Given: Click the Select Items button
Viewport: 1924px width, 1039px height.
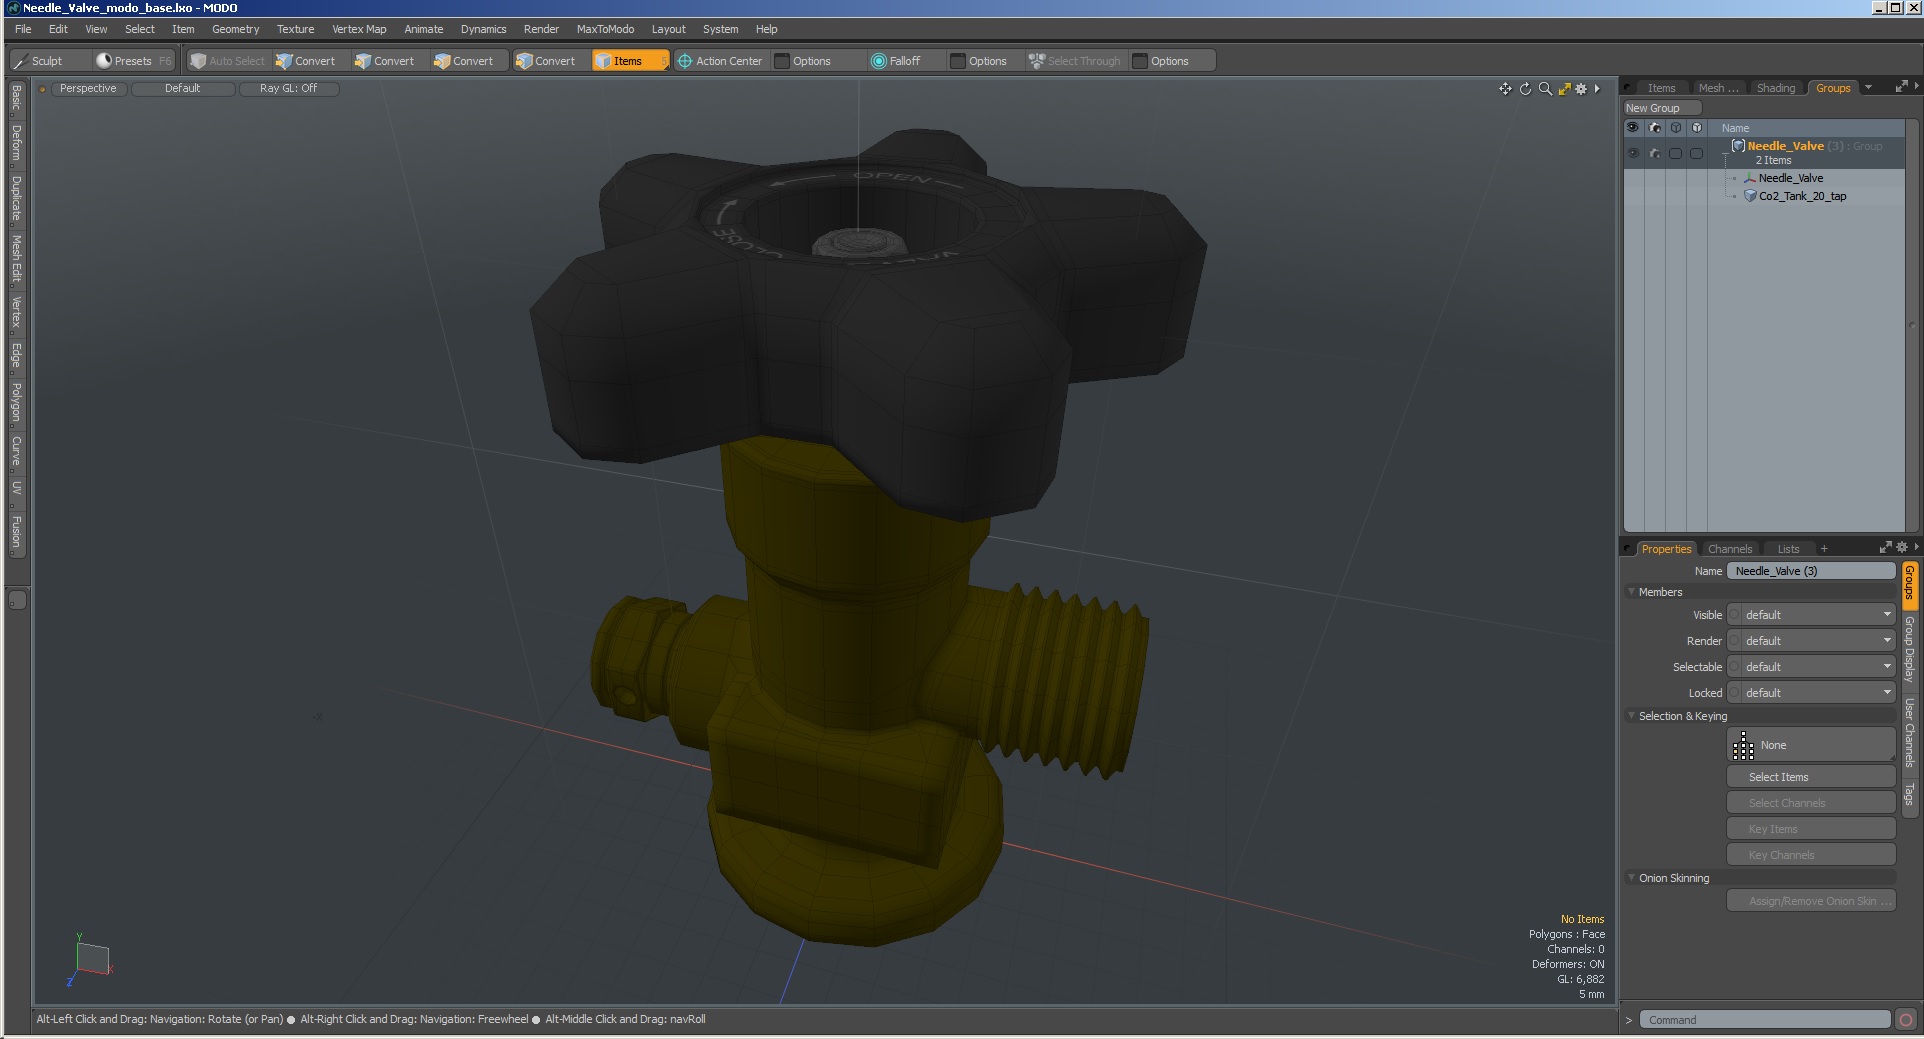Looking at the screenshot, I should [1811, 777].
